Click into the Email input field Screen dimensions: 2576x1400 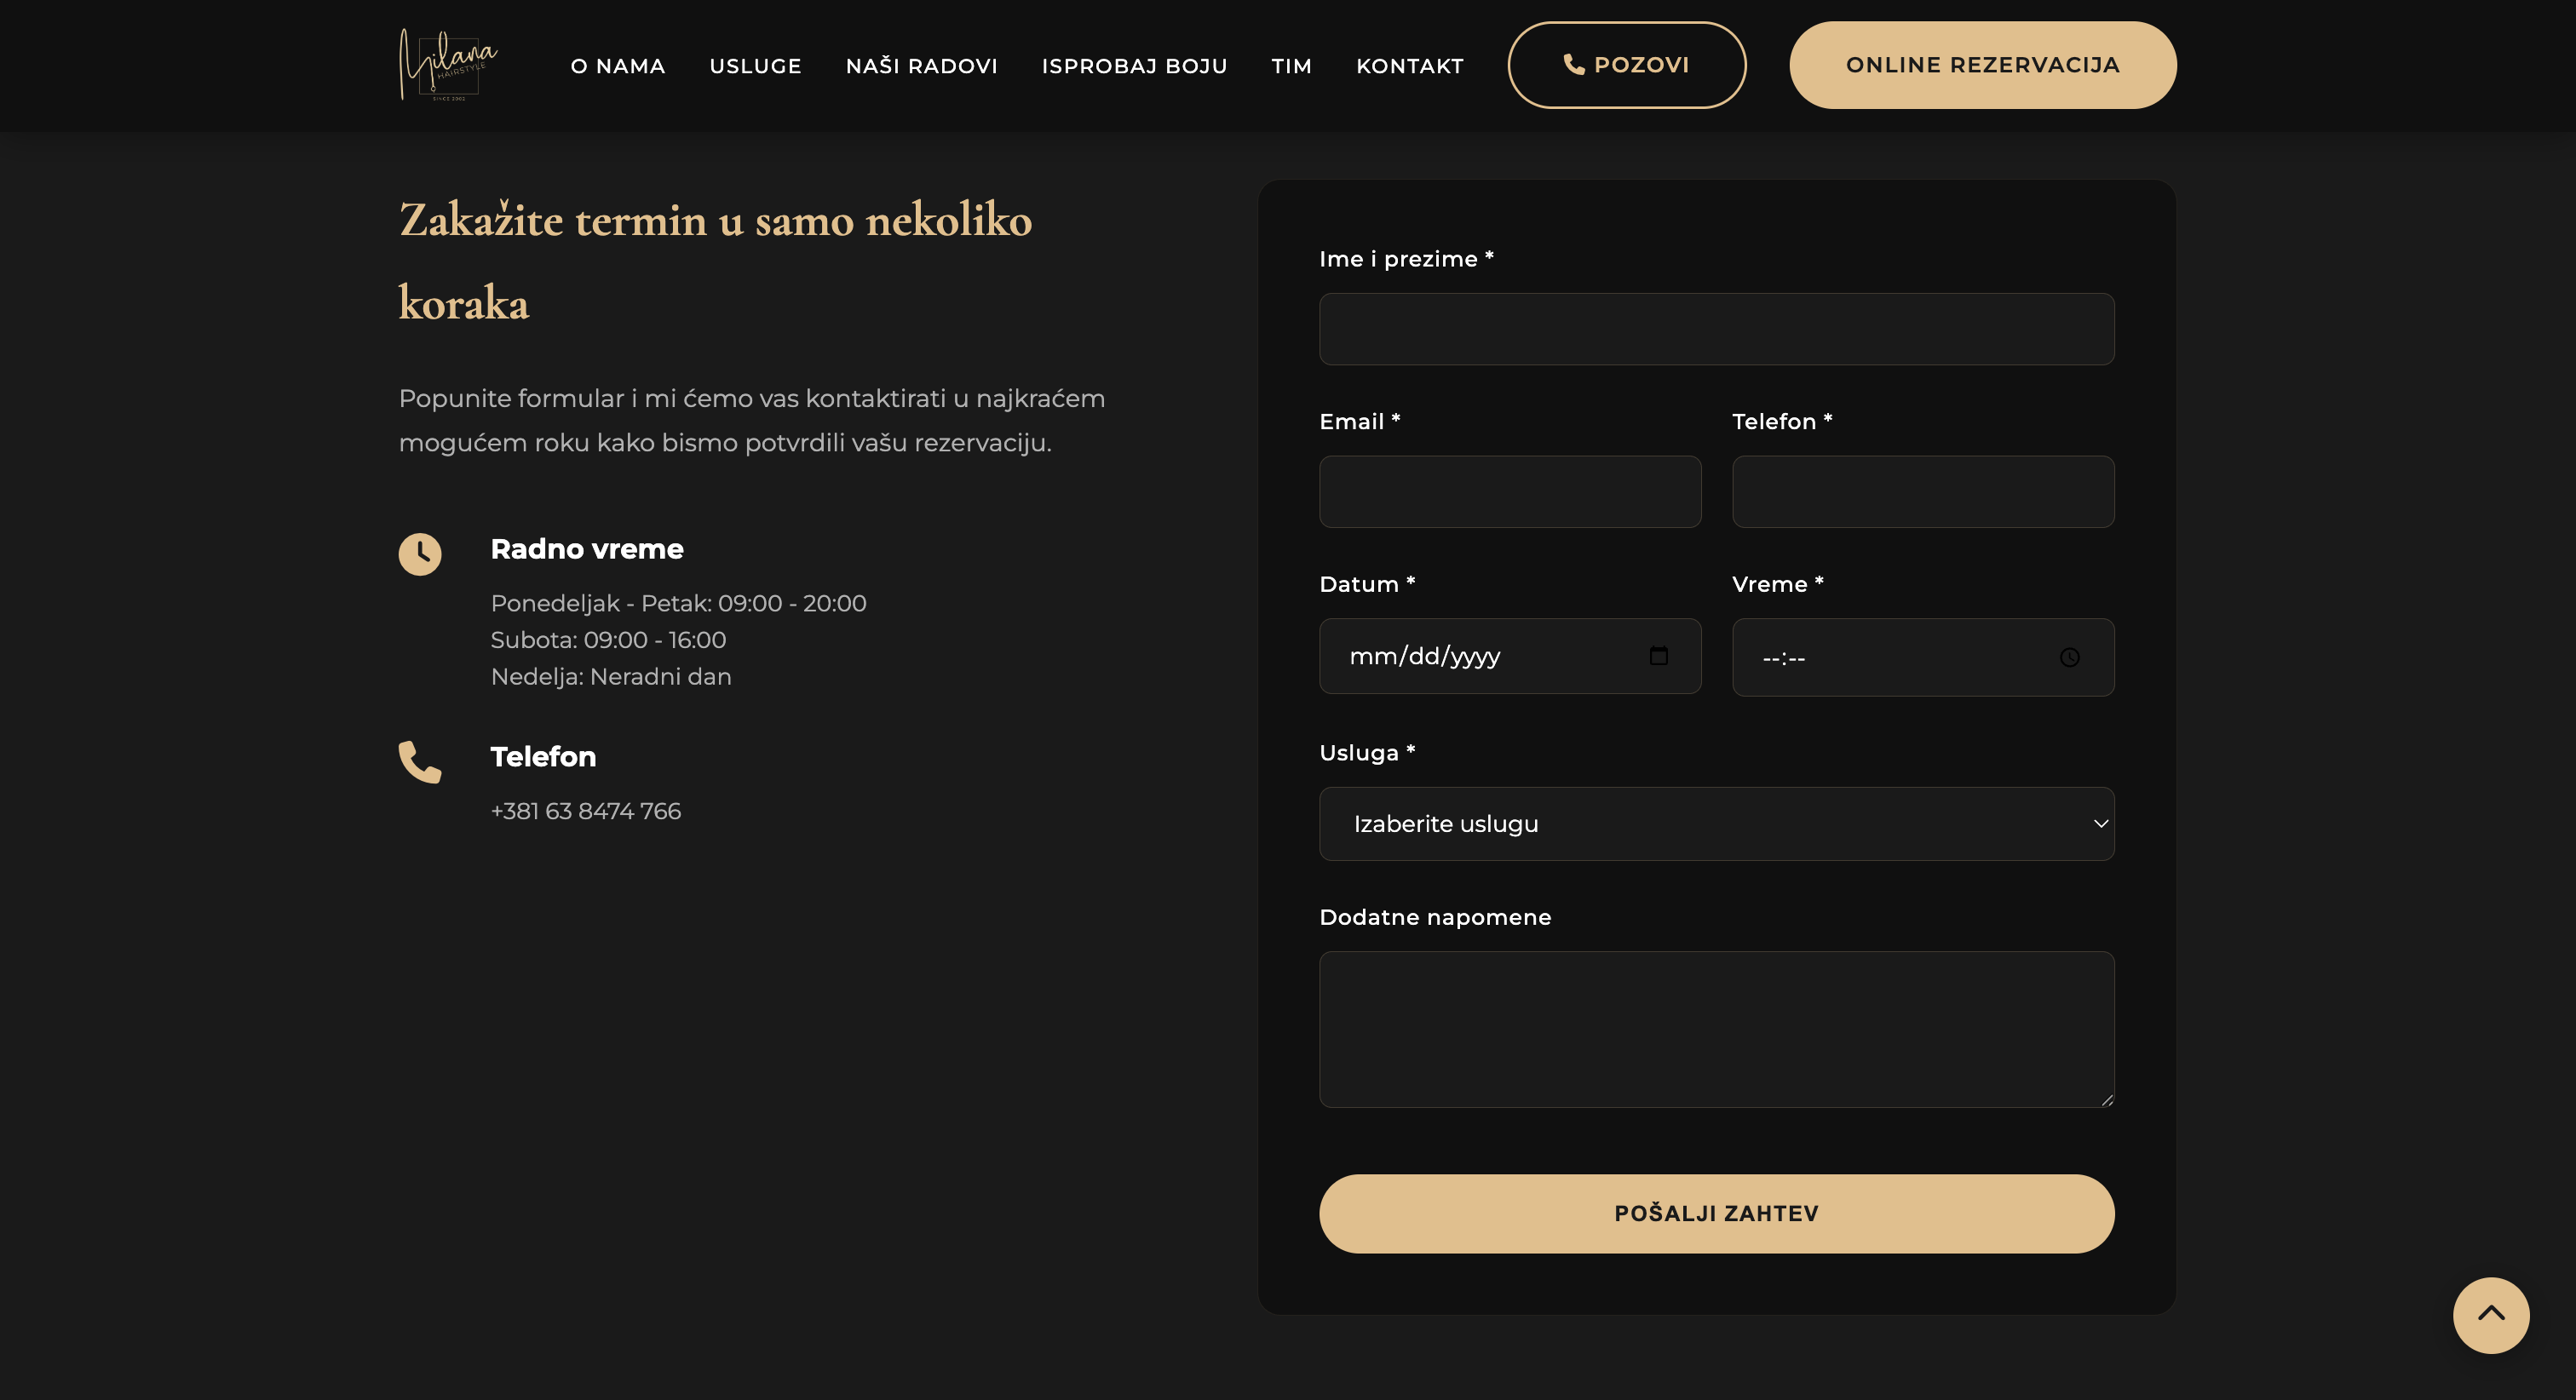pos(1510,492)
